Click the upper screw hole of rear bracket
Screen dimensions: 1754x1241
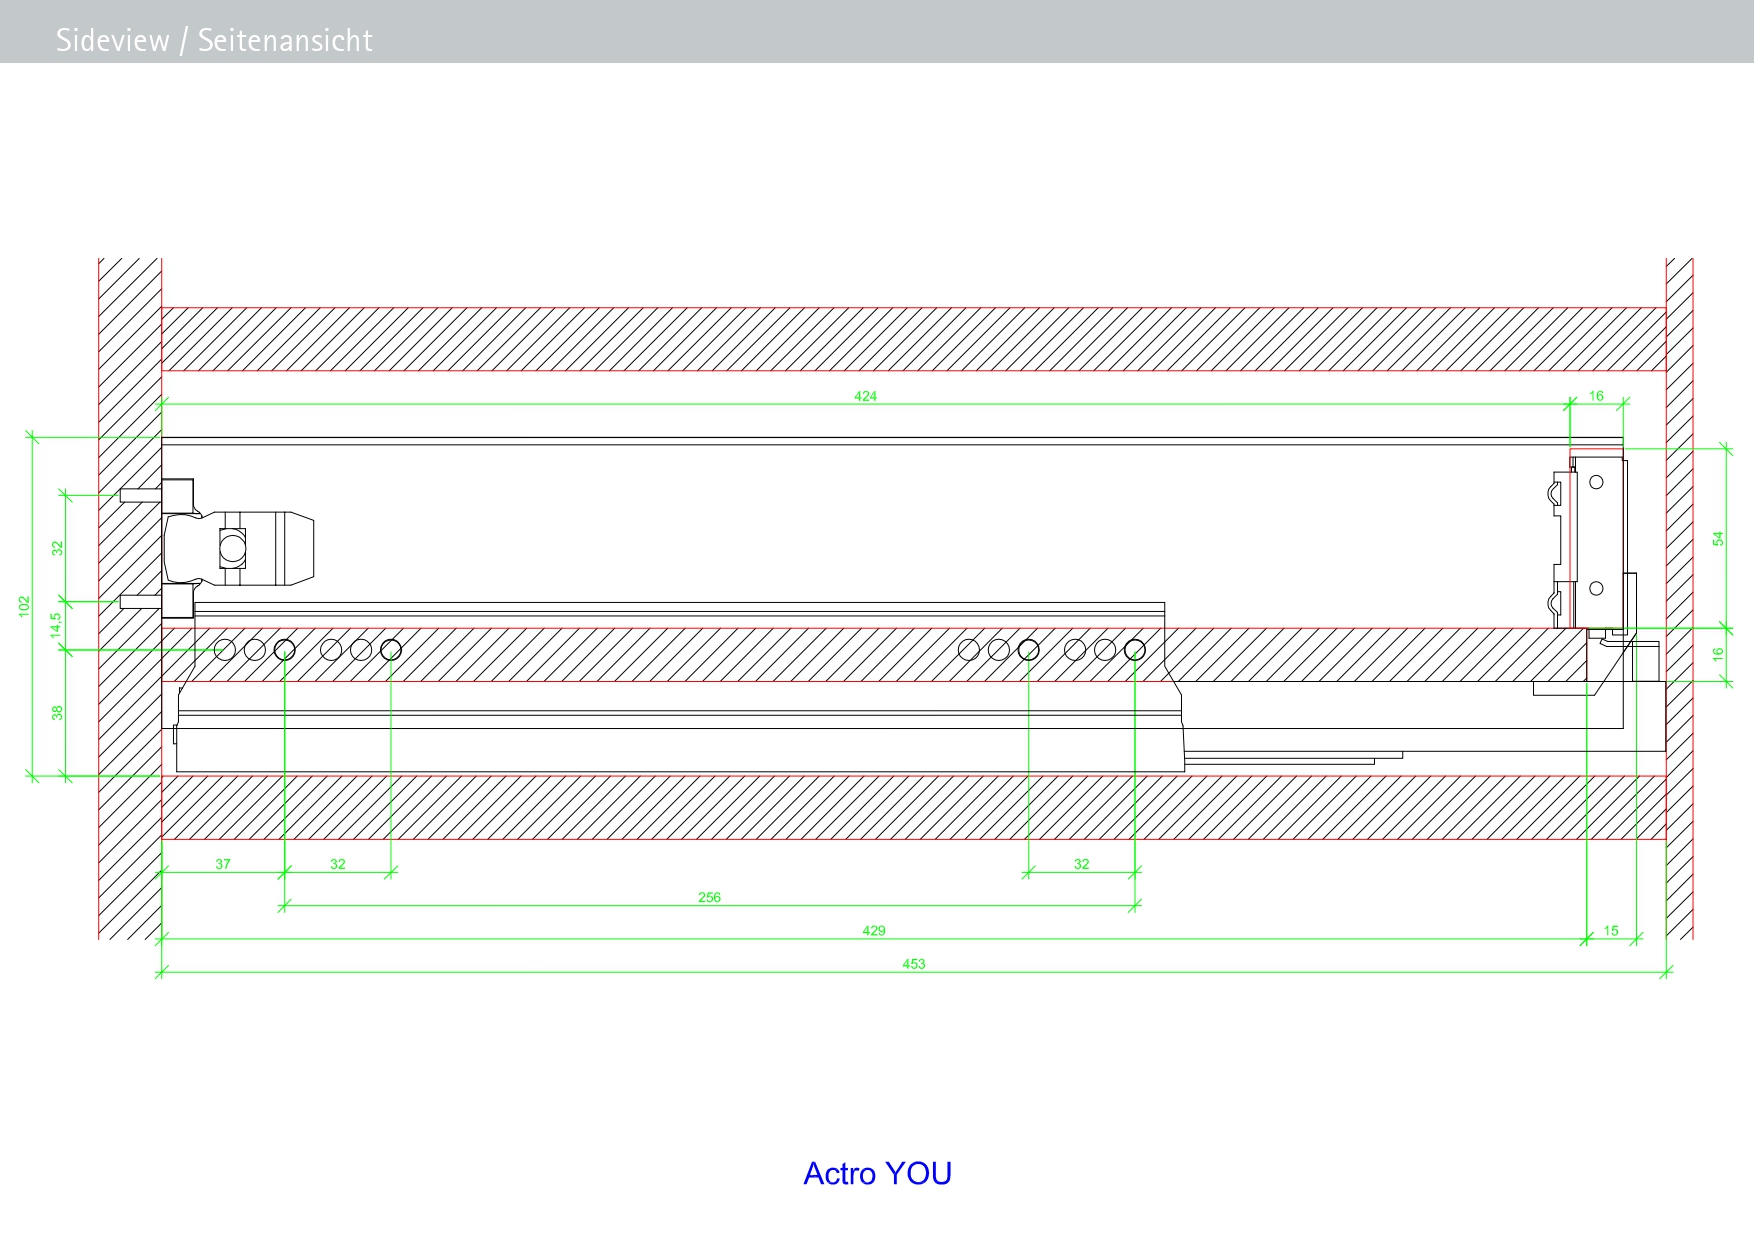coord(1596,482)
